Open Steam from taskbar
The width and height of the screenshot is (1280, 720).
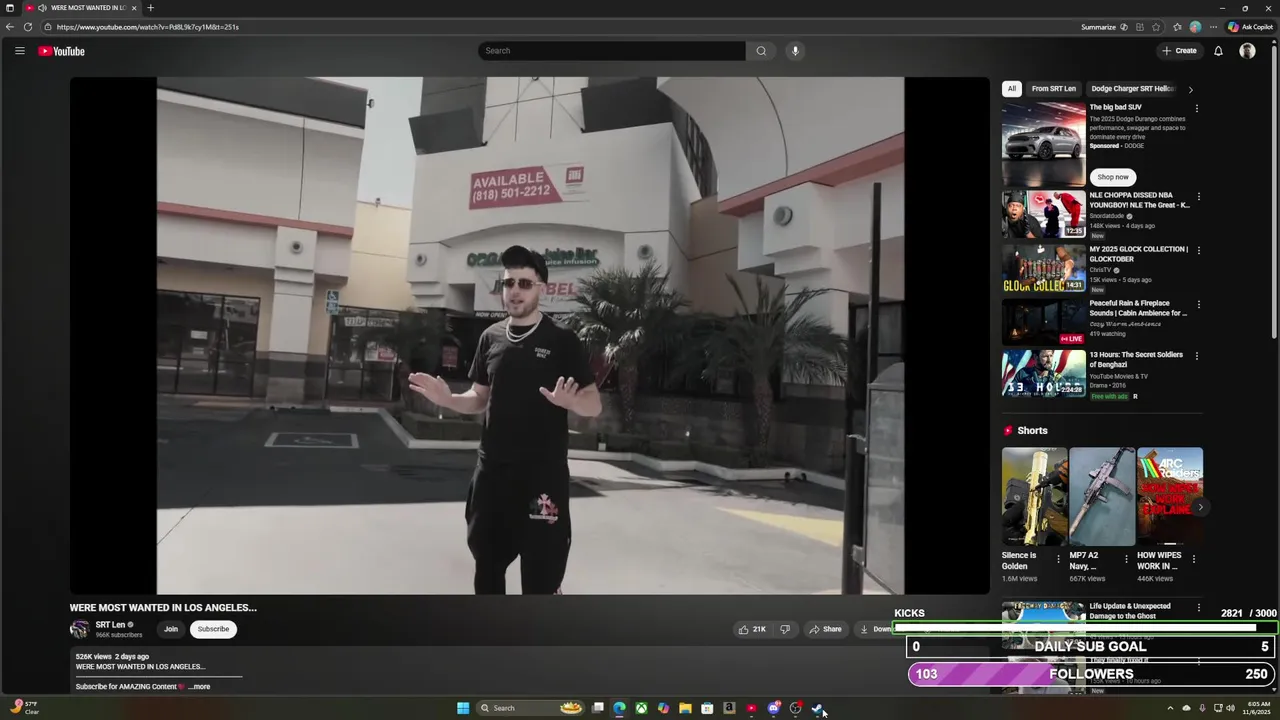click(x=817, y=708)
